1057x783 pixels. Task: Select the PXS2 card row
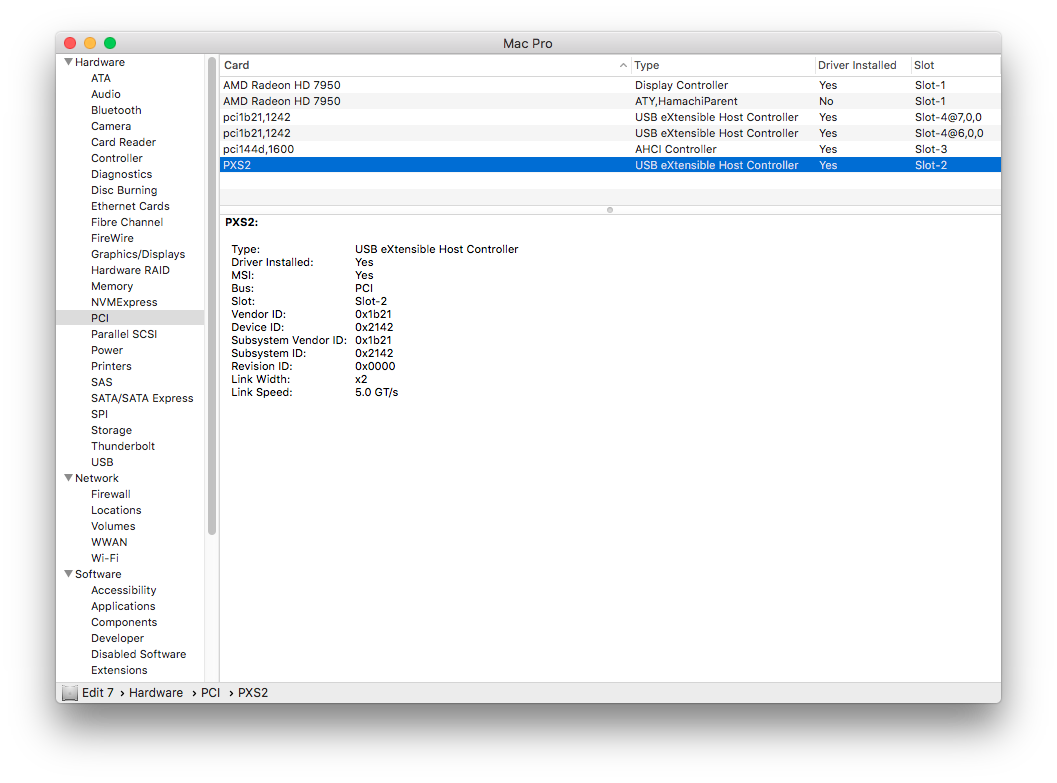(x=610, y=165)
